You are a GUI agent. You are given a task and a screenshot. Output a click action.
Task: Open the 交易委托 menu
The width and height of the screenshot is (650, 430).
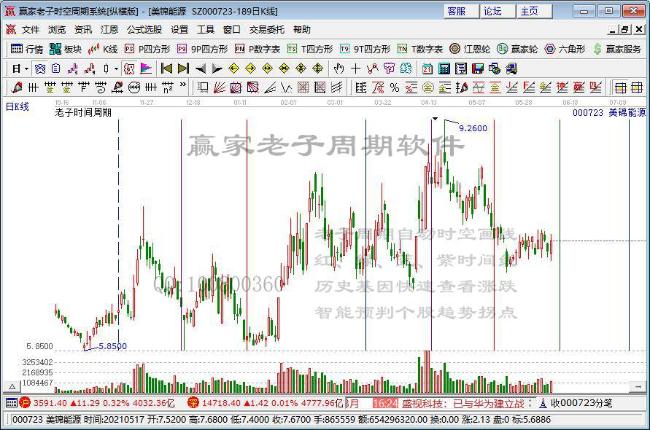[267, 29]
